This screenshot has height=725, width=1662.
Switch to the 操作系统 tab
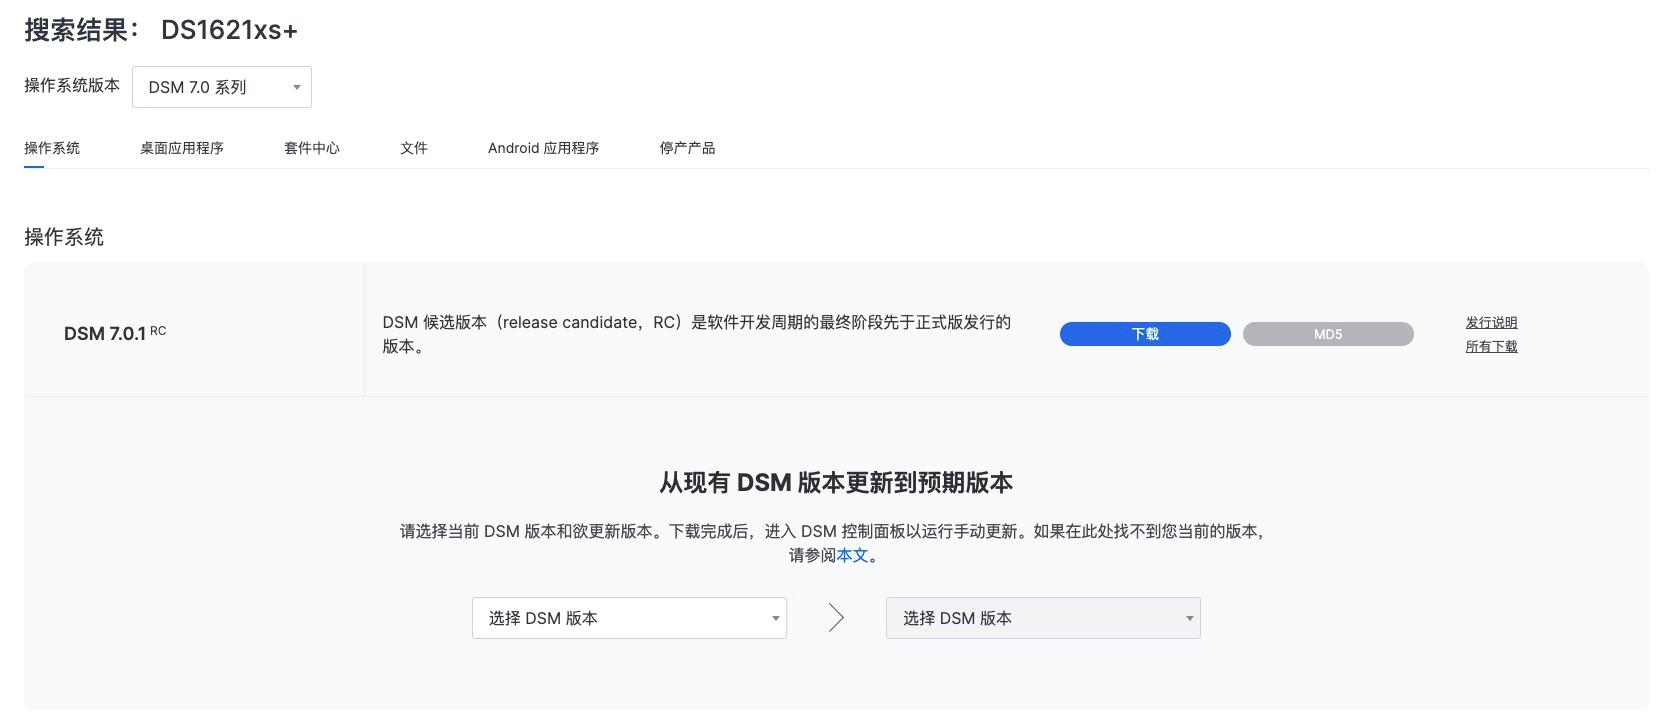pyautogui.click(x=52, y=148)
